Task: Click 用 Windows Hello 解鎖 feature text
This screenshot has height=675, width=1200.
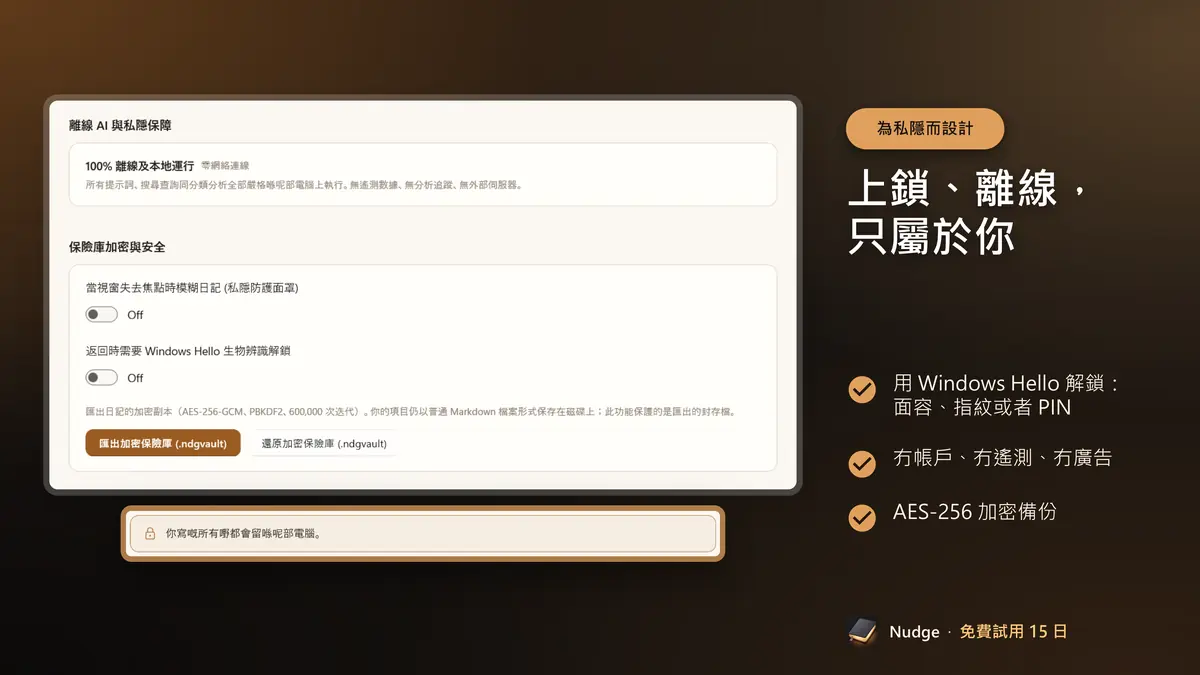Action: [x=1005, y=396]
